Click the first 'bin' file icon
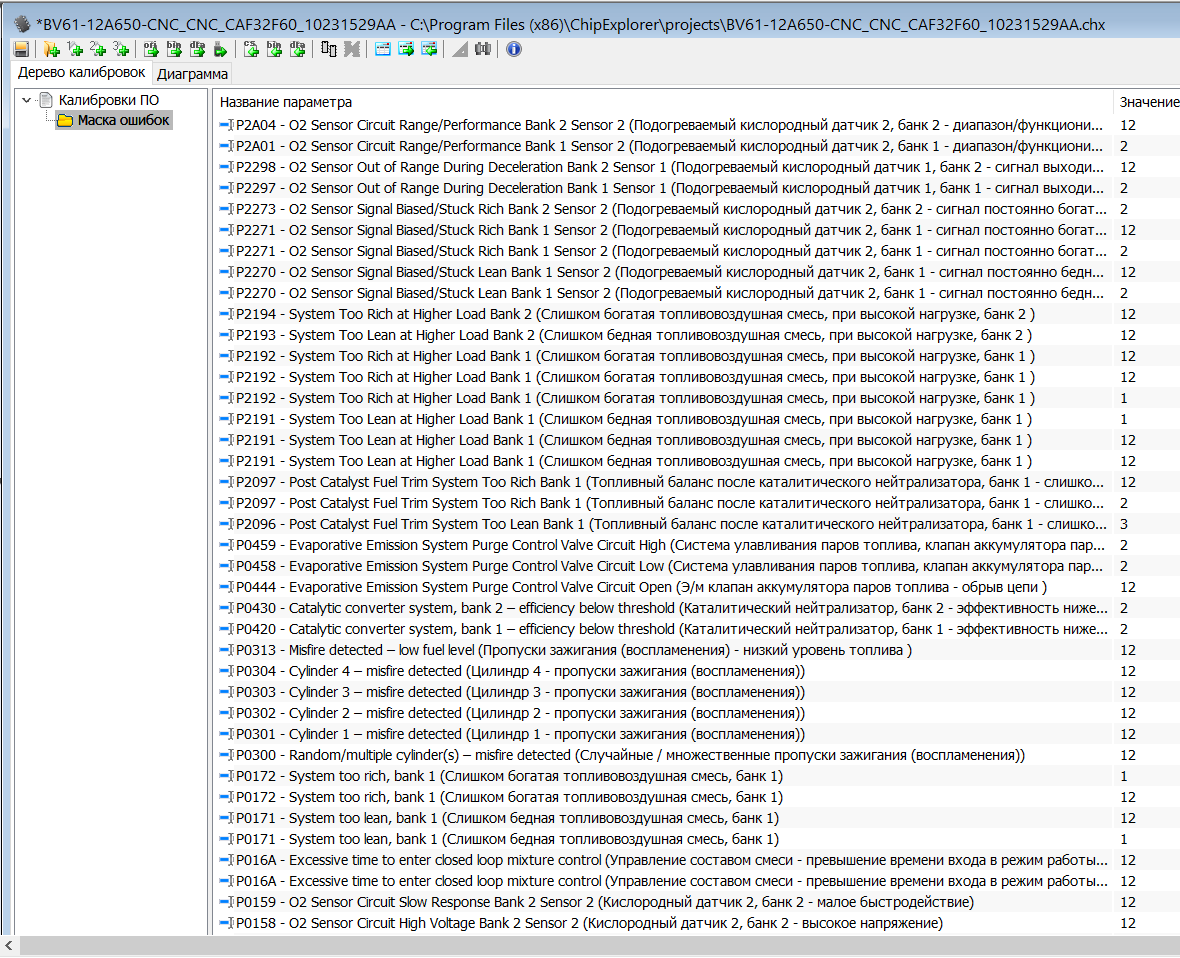This screenshot has height=958, width=1180. tap(174, 49)
